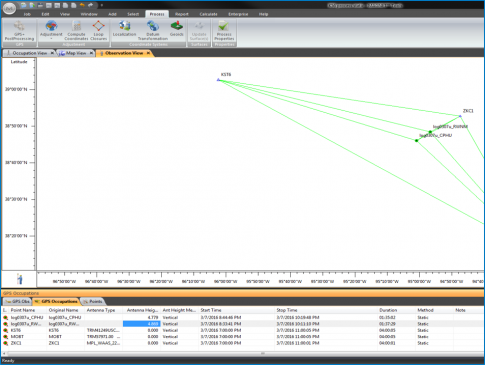Screen dimensions: 485x365
Task: Click the redo arrow in quick access toolbar
Action: point(90,5)
